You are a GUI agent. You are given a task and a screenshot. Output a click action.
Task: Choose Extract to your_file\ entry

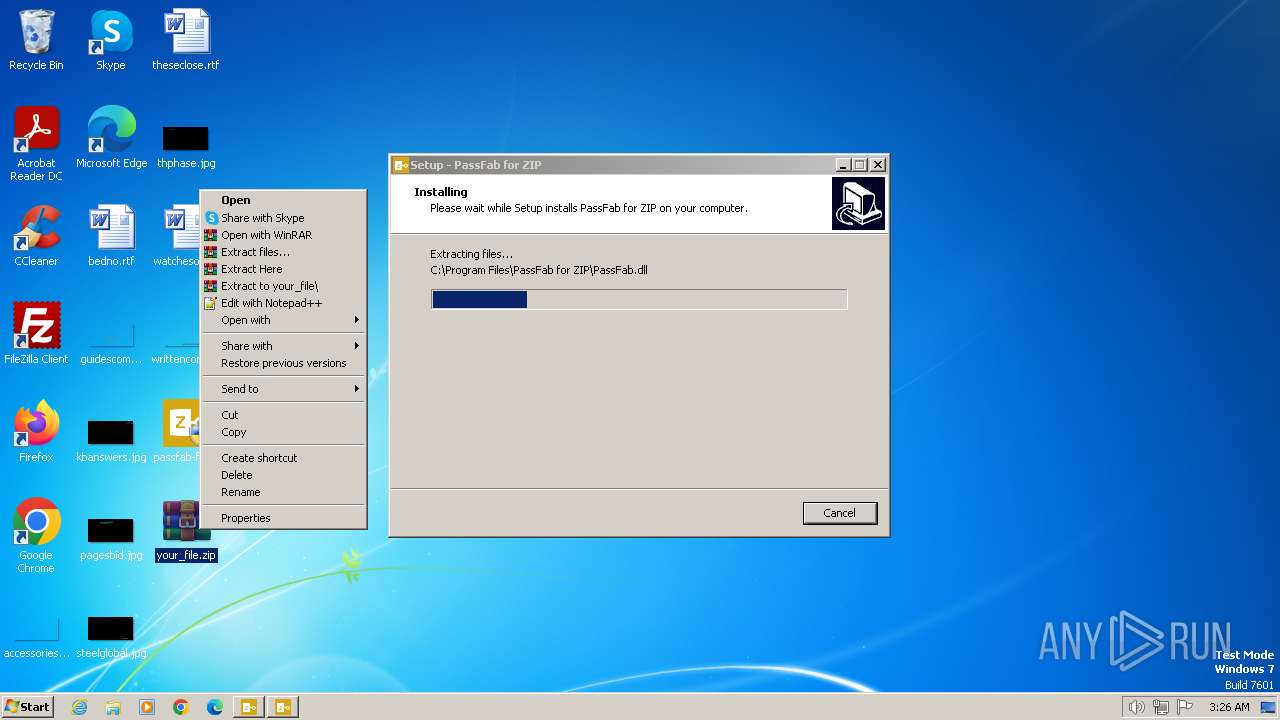[x=284, y=286]
